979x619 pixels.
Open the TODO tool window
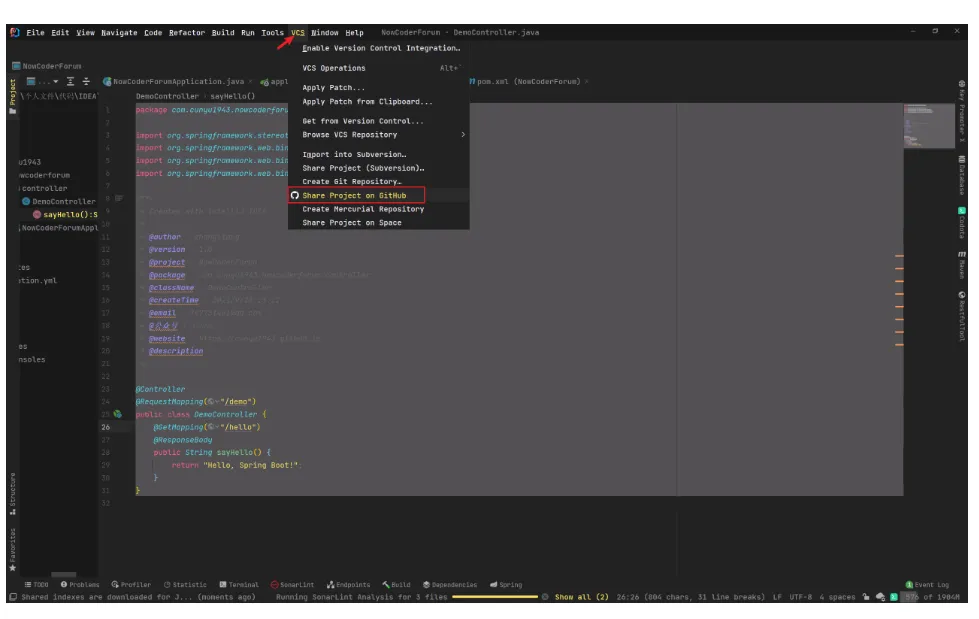click(x=36, y=585)
